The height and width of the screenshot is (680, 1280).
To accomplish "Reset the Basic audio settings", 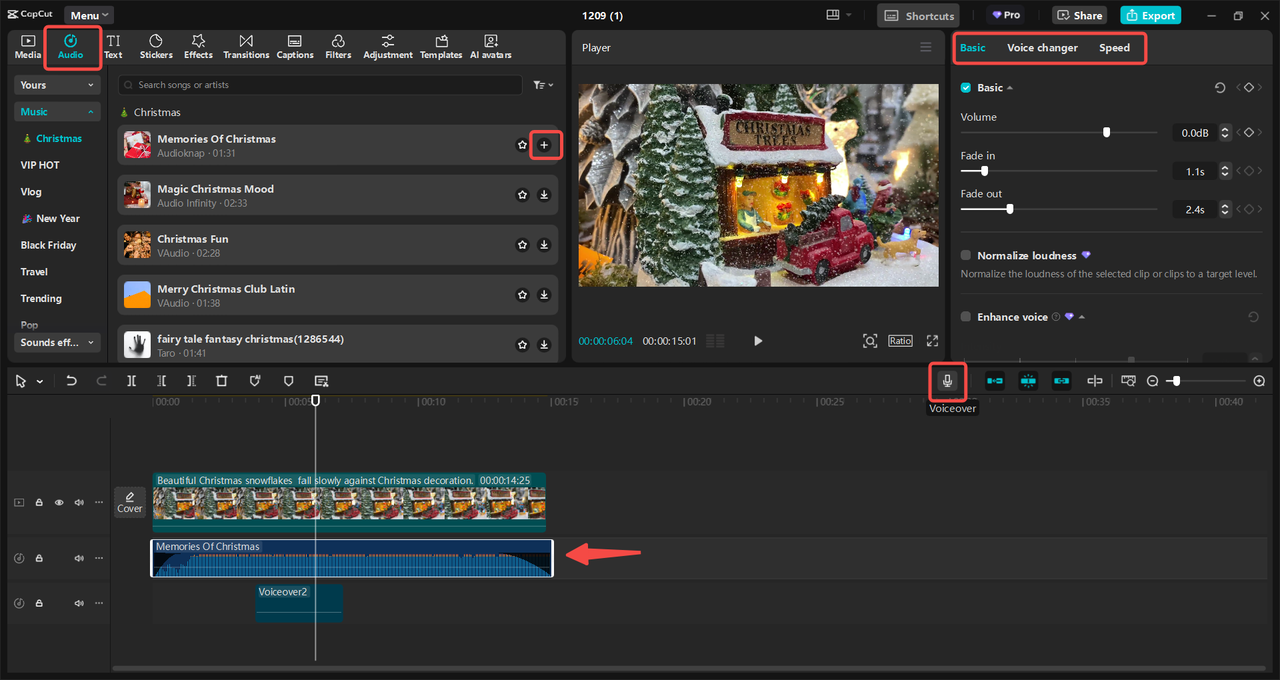I will [x=1220, y=88].
